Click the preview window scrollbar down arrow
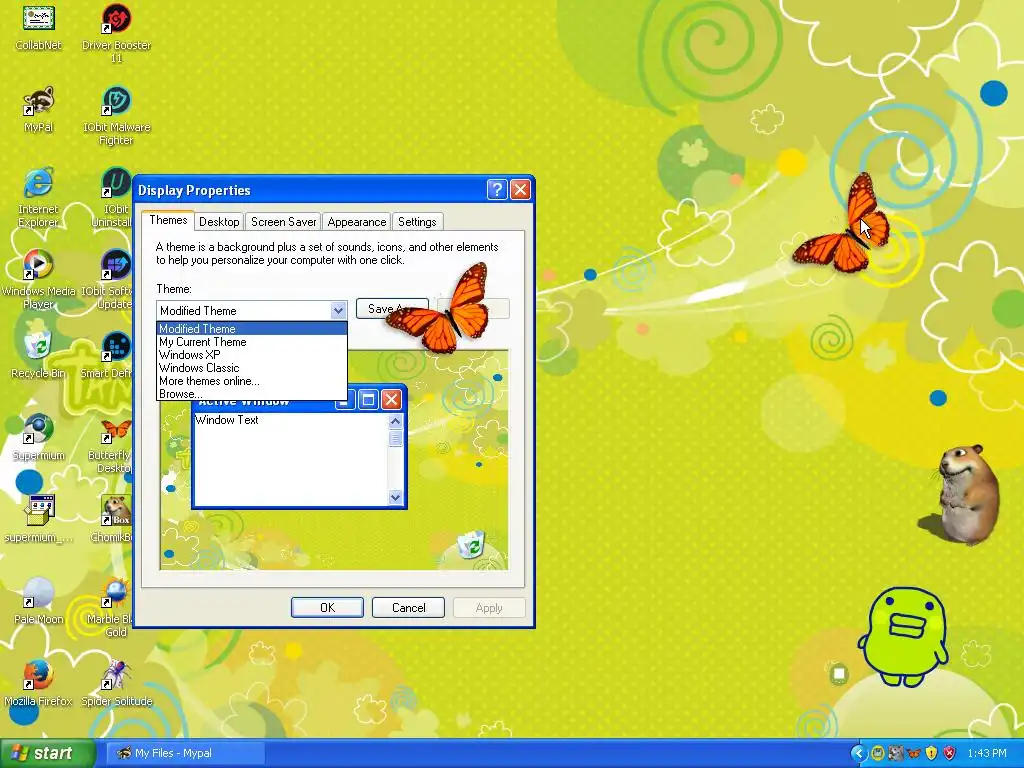Screen dimensions: 1024x768 pos(395,498)
